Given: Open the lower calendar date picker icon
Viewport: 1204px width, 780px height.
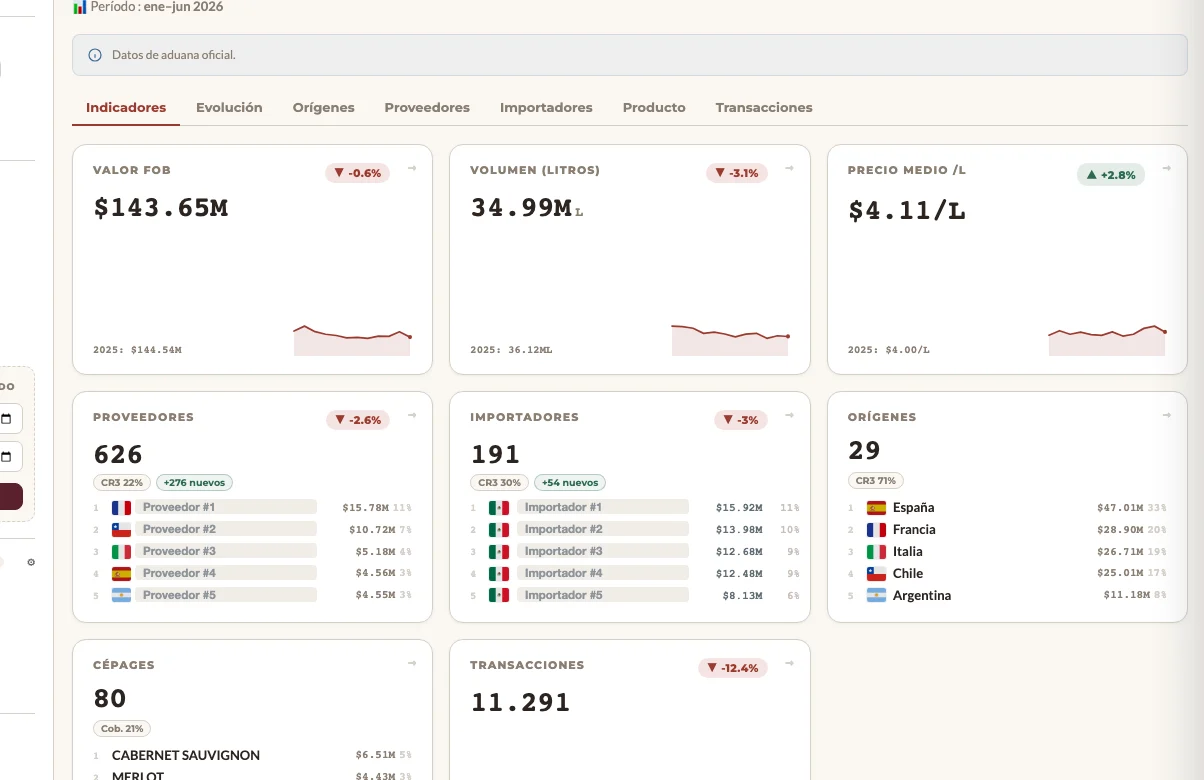Looking at the screenshot, I should [x=6, y=457].
